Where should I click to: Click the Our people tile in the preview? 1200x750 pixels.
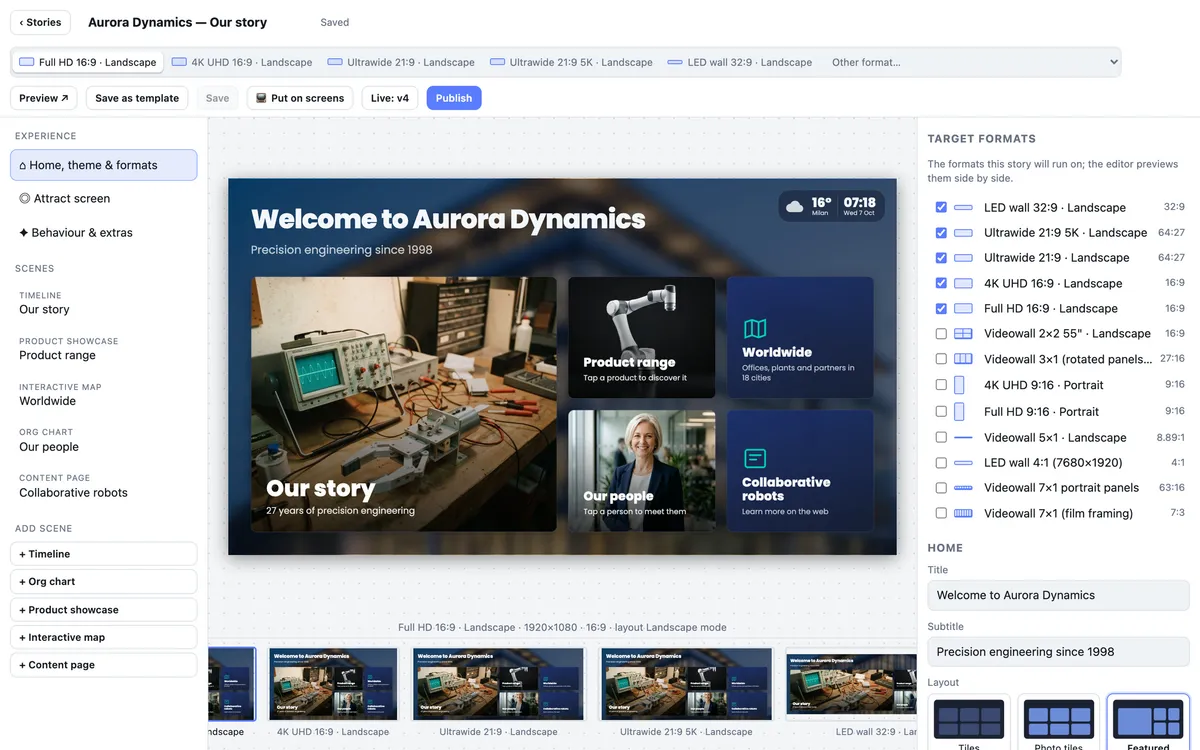tap(642, 471)
